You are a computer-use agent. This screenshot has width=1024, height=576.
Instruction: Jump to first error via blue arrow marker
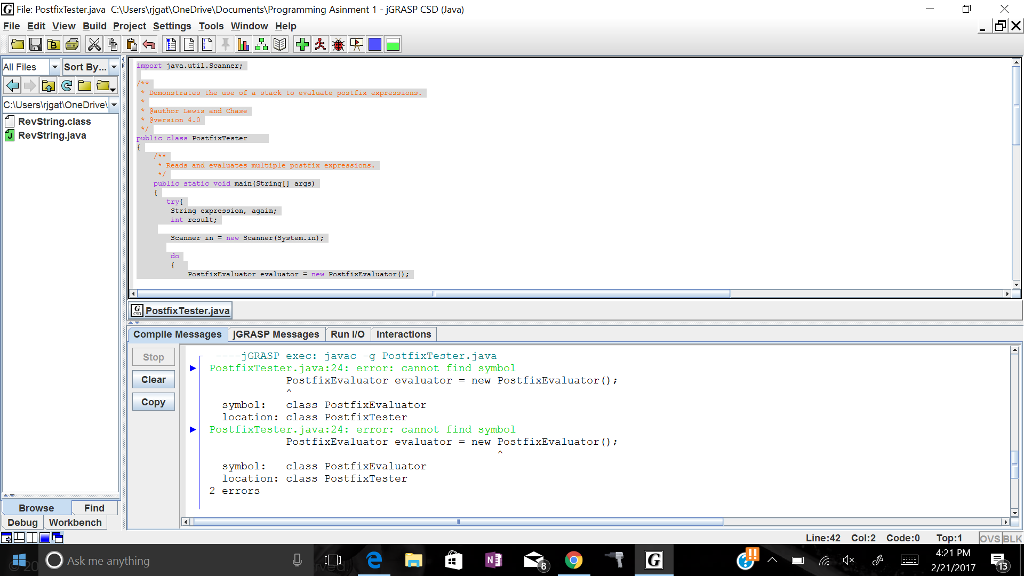[193, 368]
